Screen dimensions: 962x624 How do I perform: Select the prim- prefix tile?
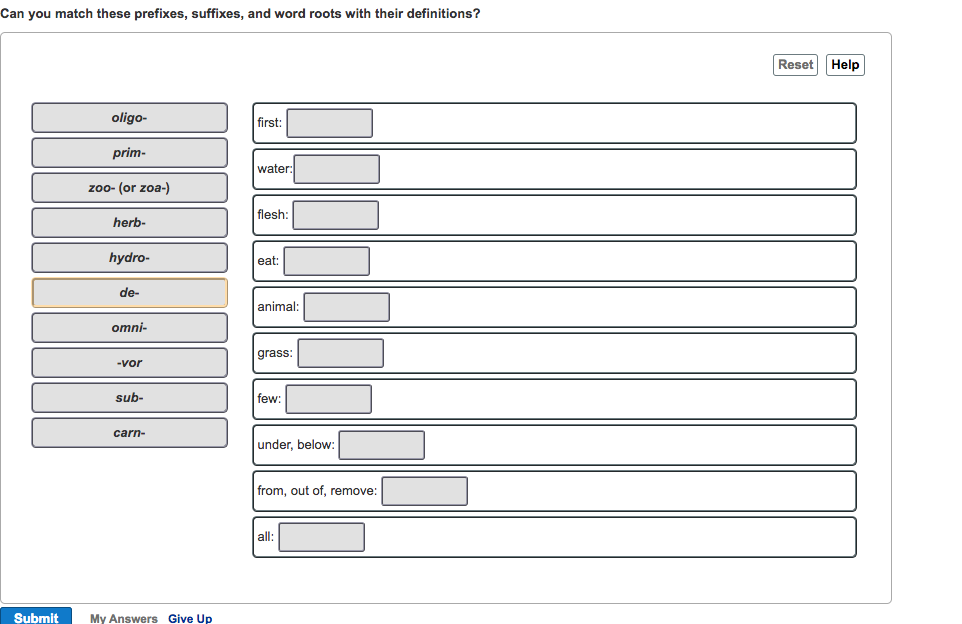pos(129,152)
